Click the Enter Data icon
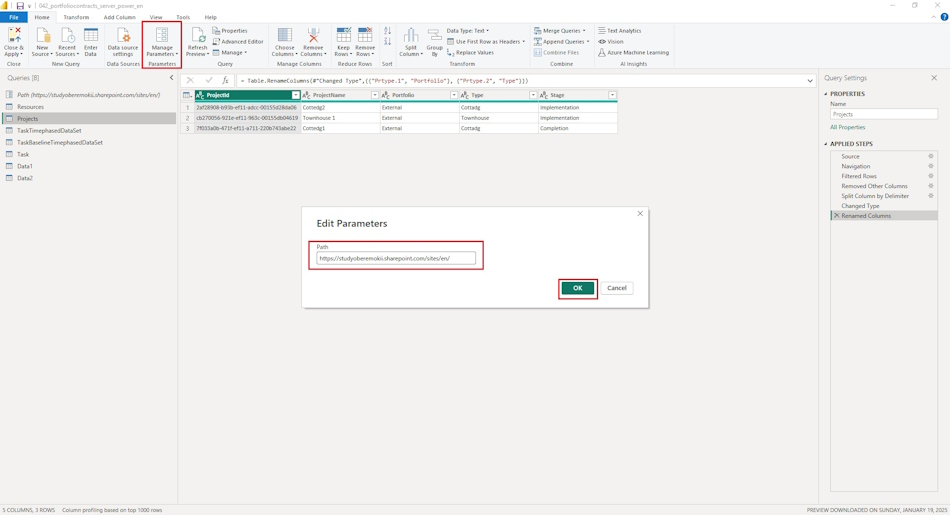The image size is (950, 515). [x=91, y=36]
